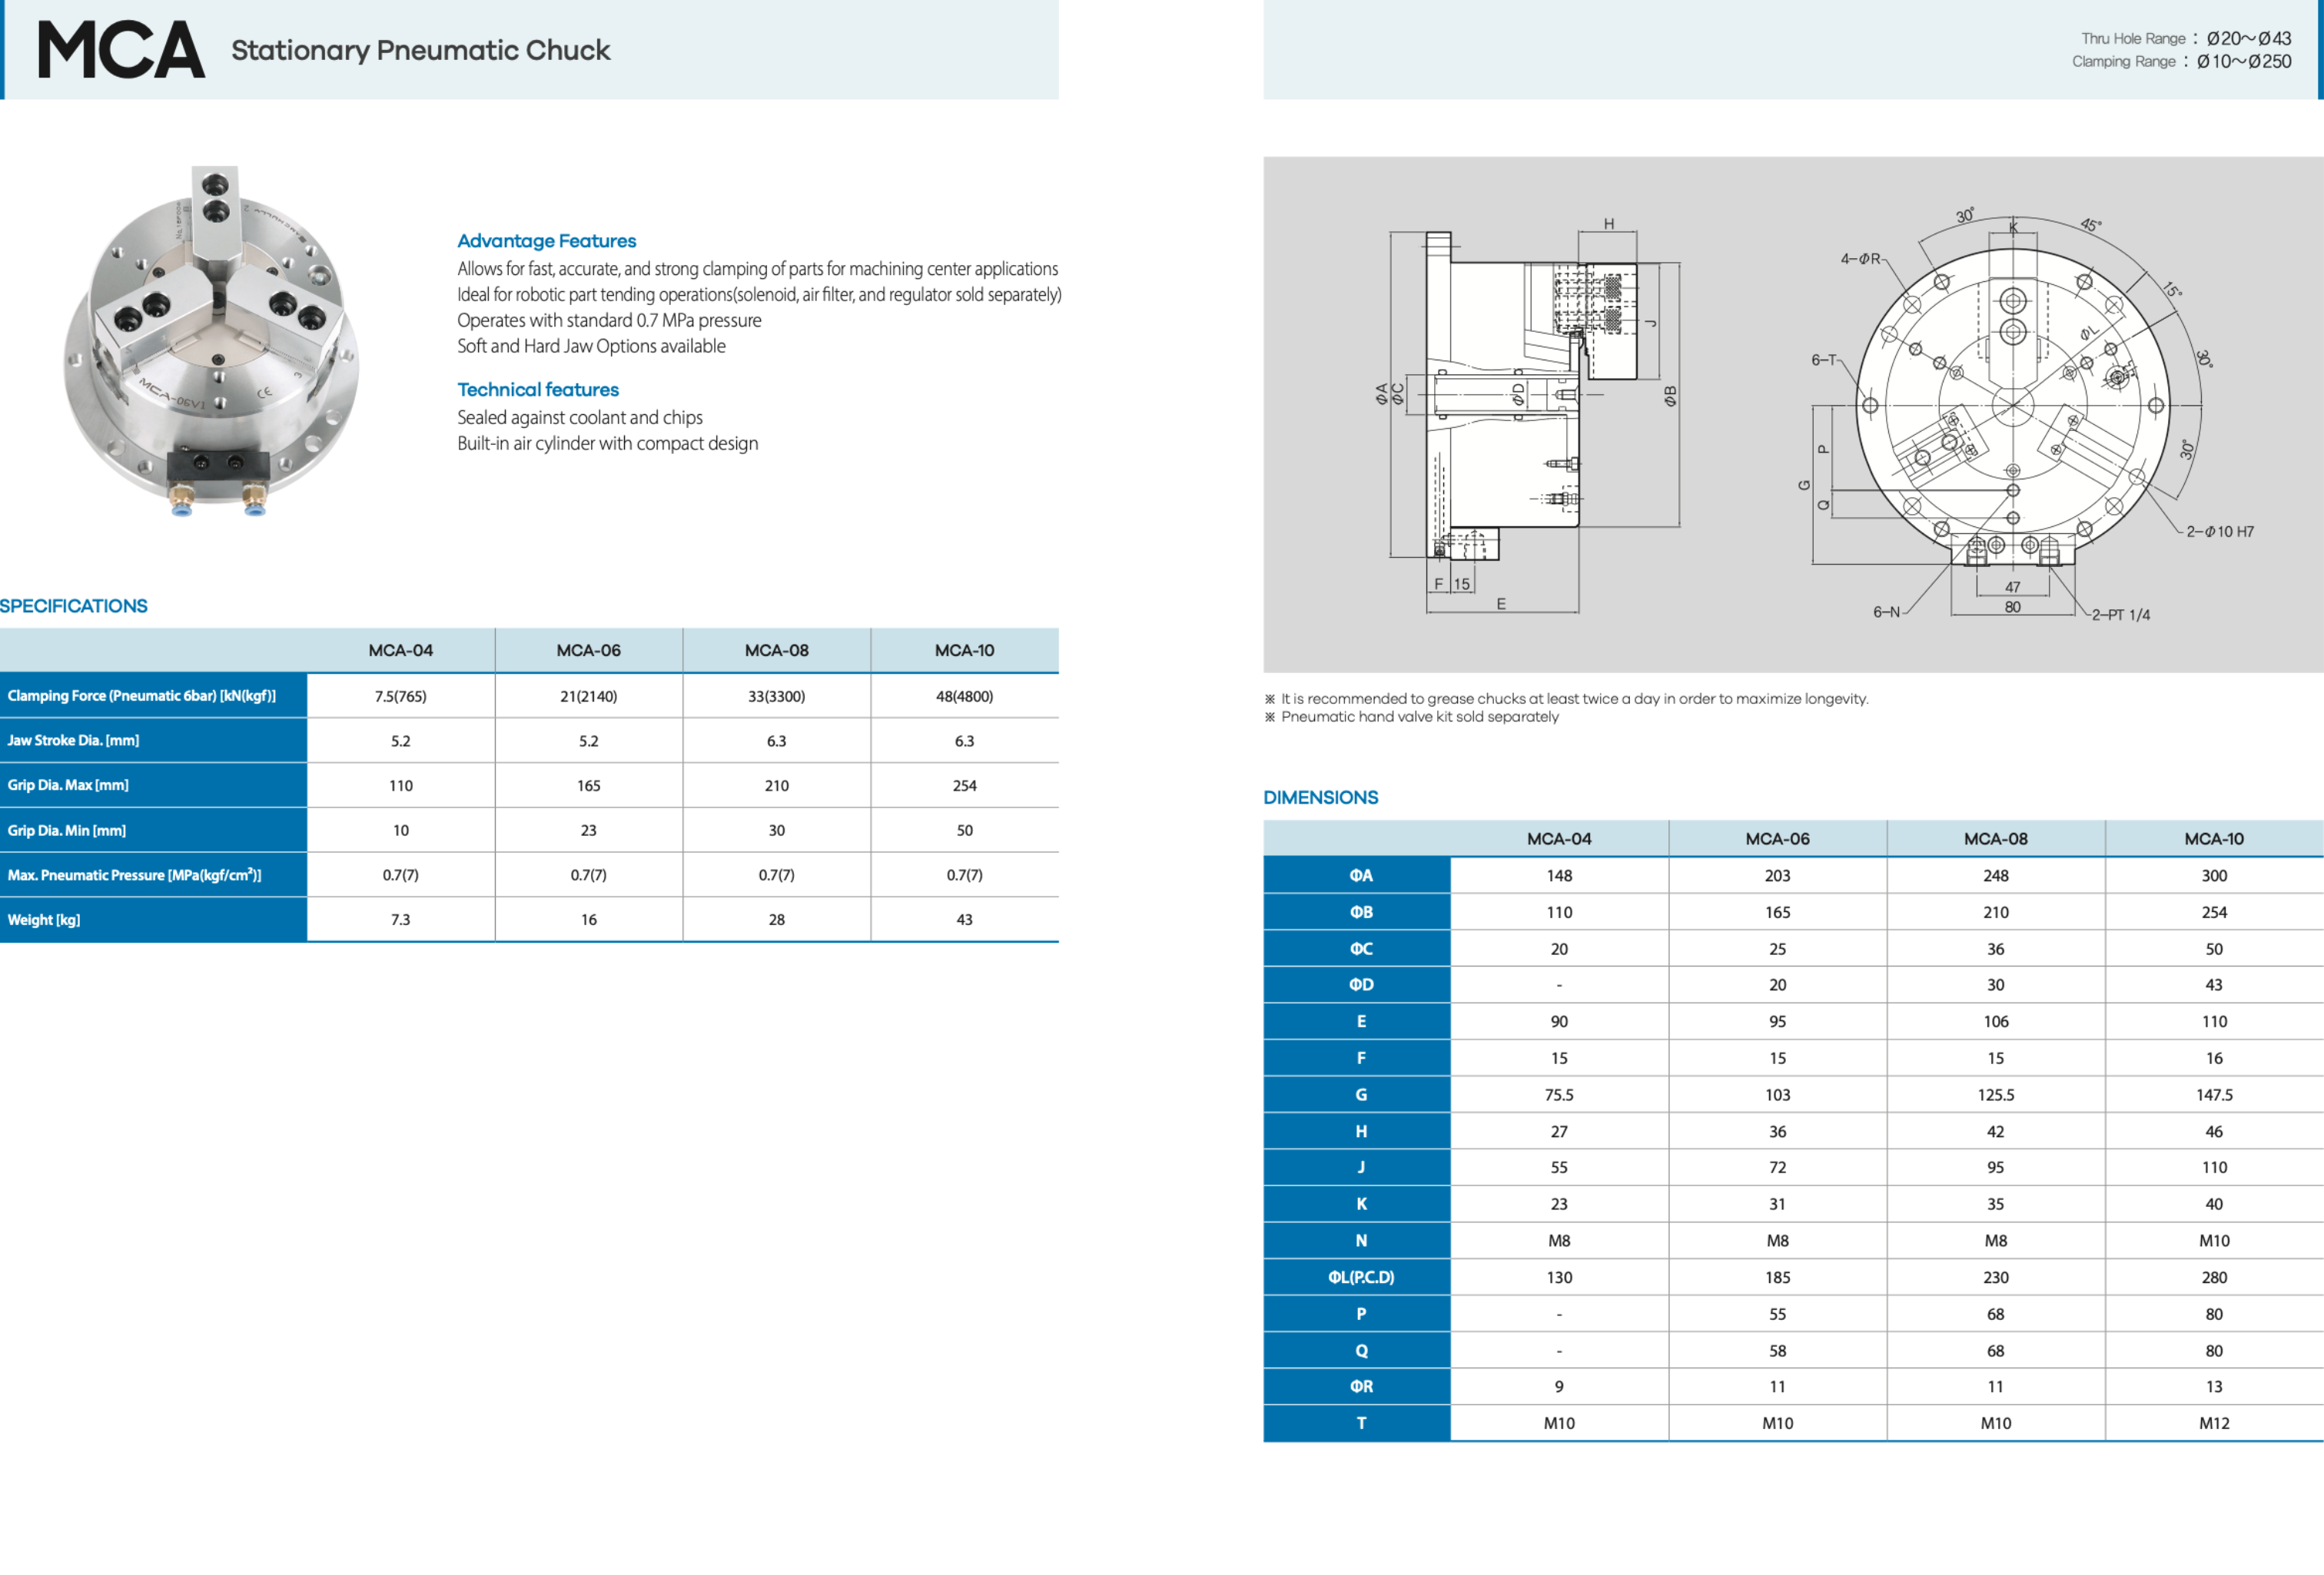Viewport: 2324px width, 1575px height.
Task: Click the 2-PT 1/4 drawing label
Action: 2120,615
